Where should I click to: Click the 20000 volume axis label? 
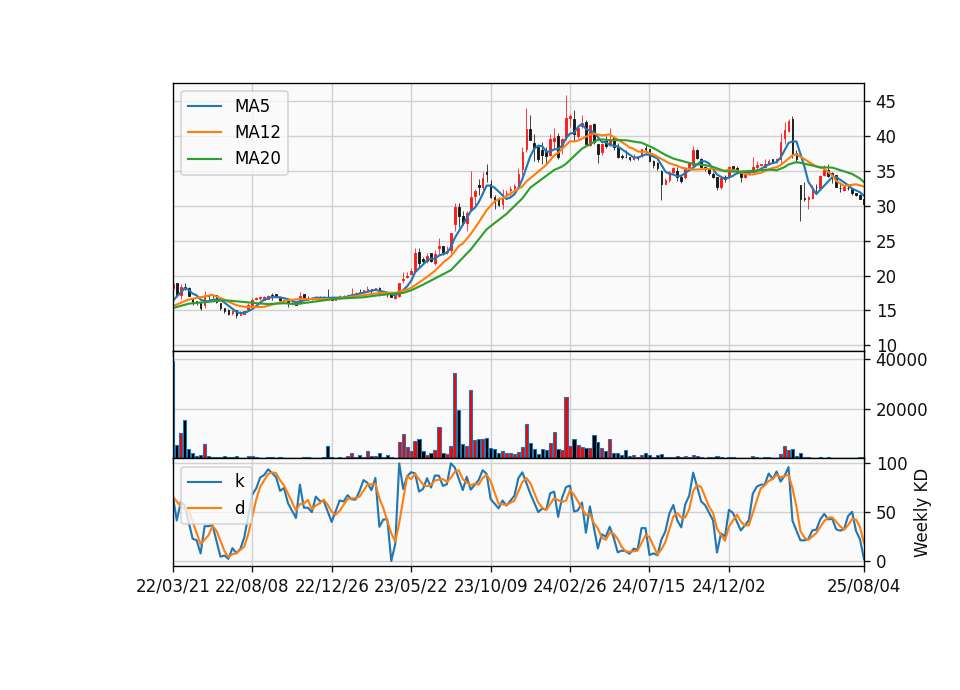pos(901,410)
